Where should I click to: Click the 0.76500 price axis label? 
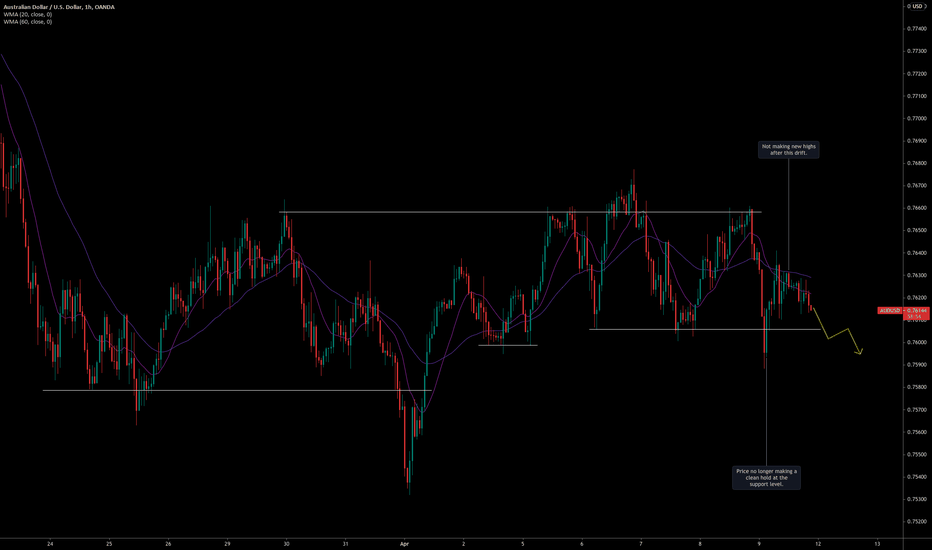(x=916, y=230)
